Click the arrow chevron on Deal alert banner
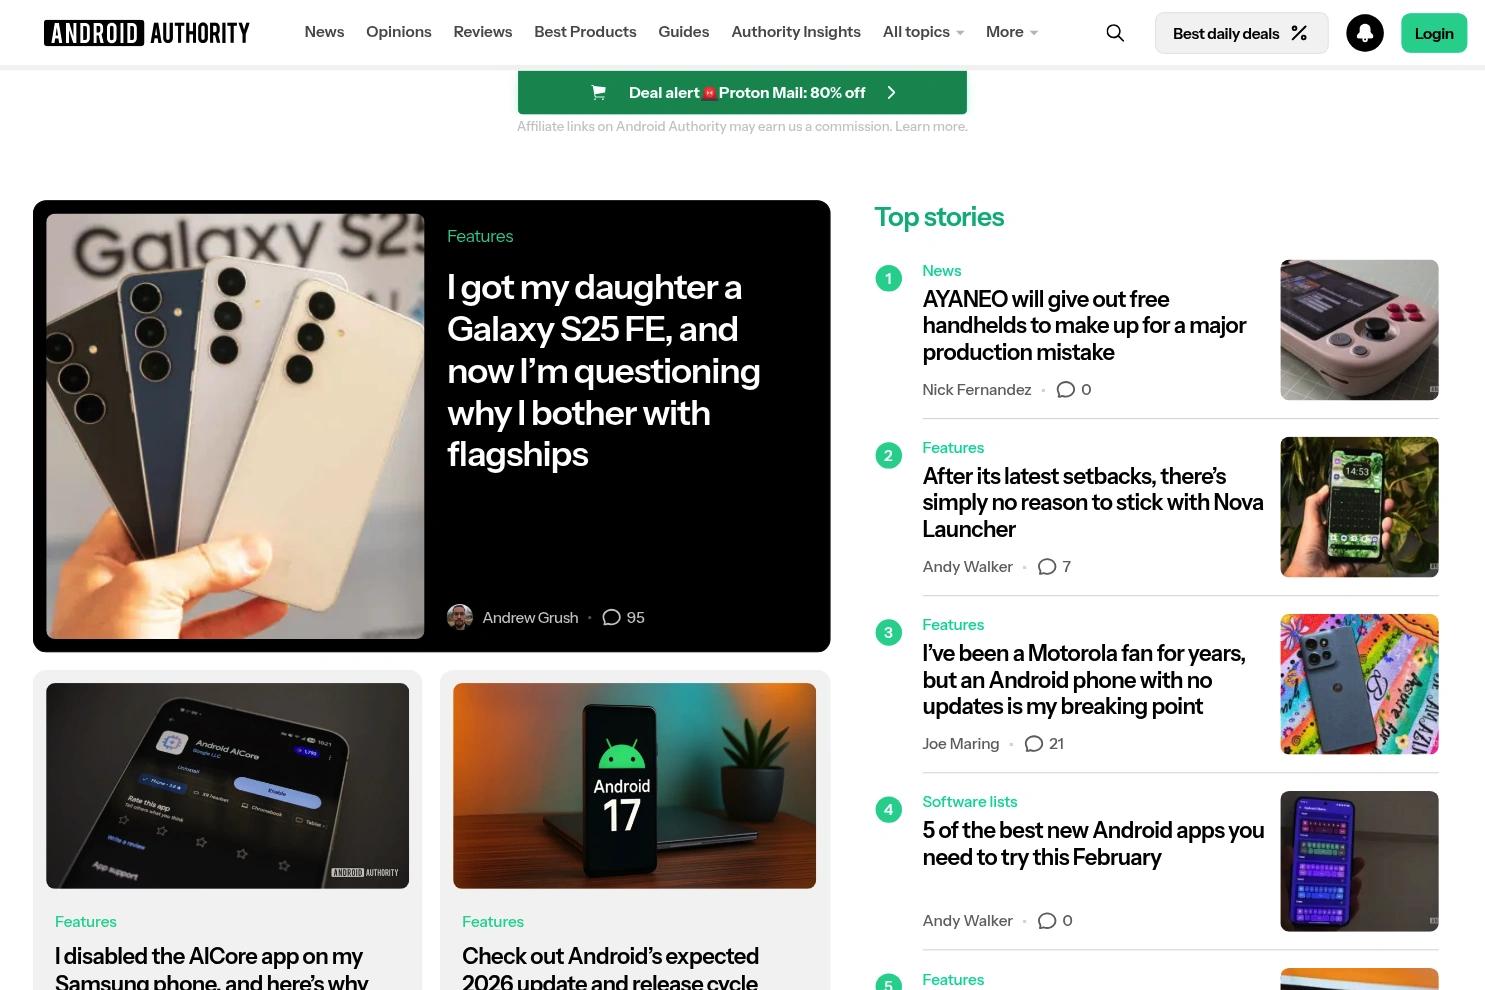The width and height of the screenshot is (1485, 990). pos(891,93)
